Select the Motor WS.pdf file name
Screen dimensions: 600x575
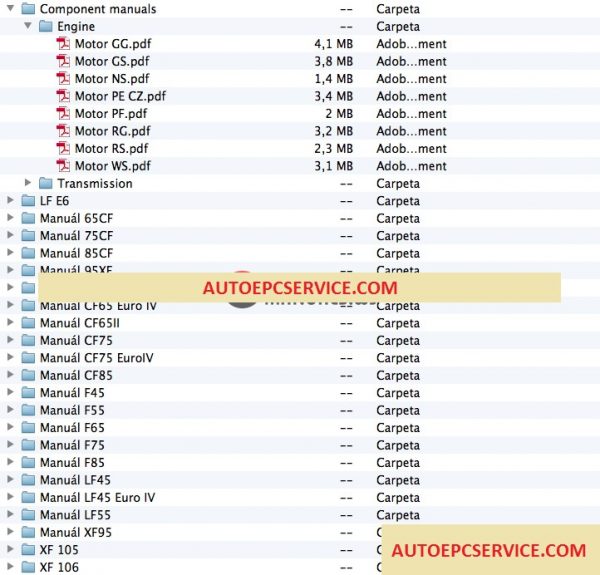(112, 166)
